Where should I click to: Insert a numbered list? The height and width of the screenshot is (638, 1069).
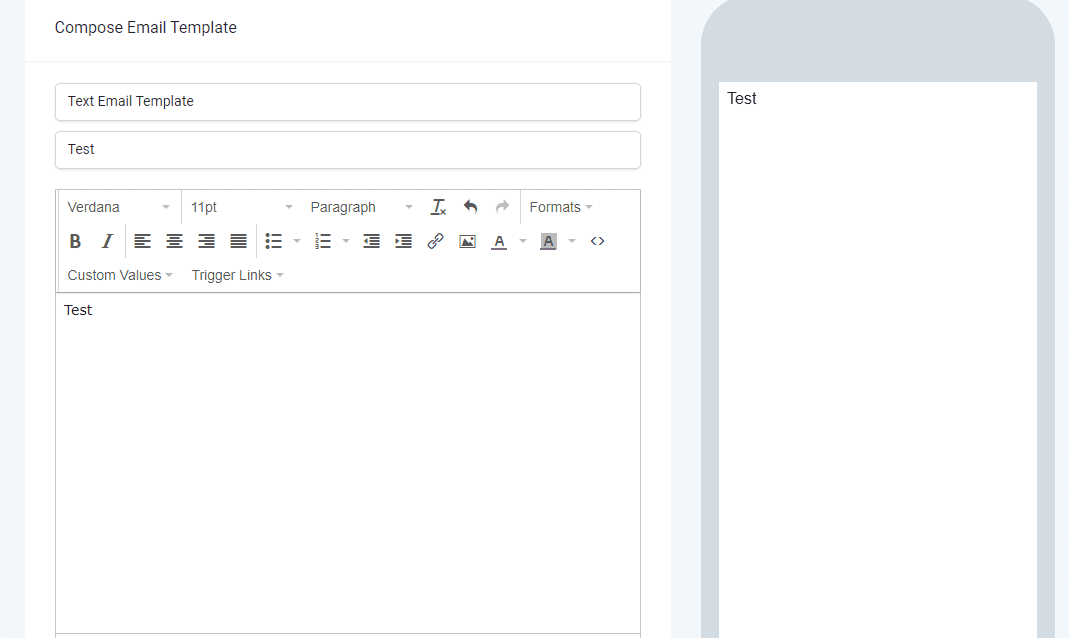322,241
